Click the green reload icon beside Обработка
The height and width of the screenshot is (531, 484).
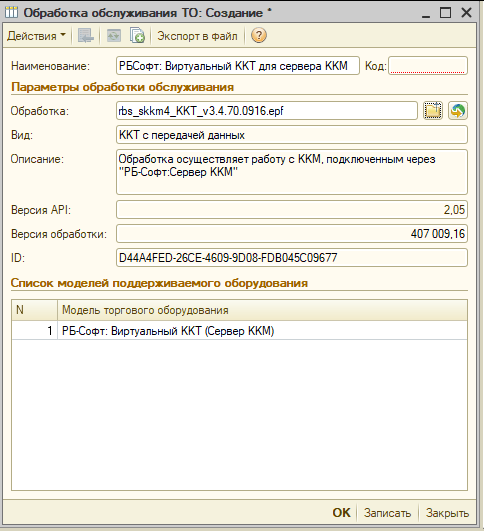[x=458, y=111]
